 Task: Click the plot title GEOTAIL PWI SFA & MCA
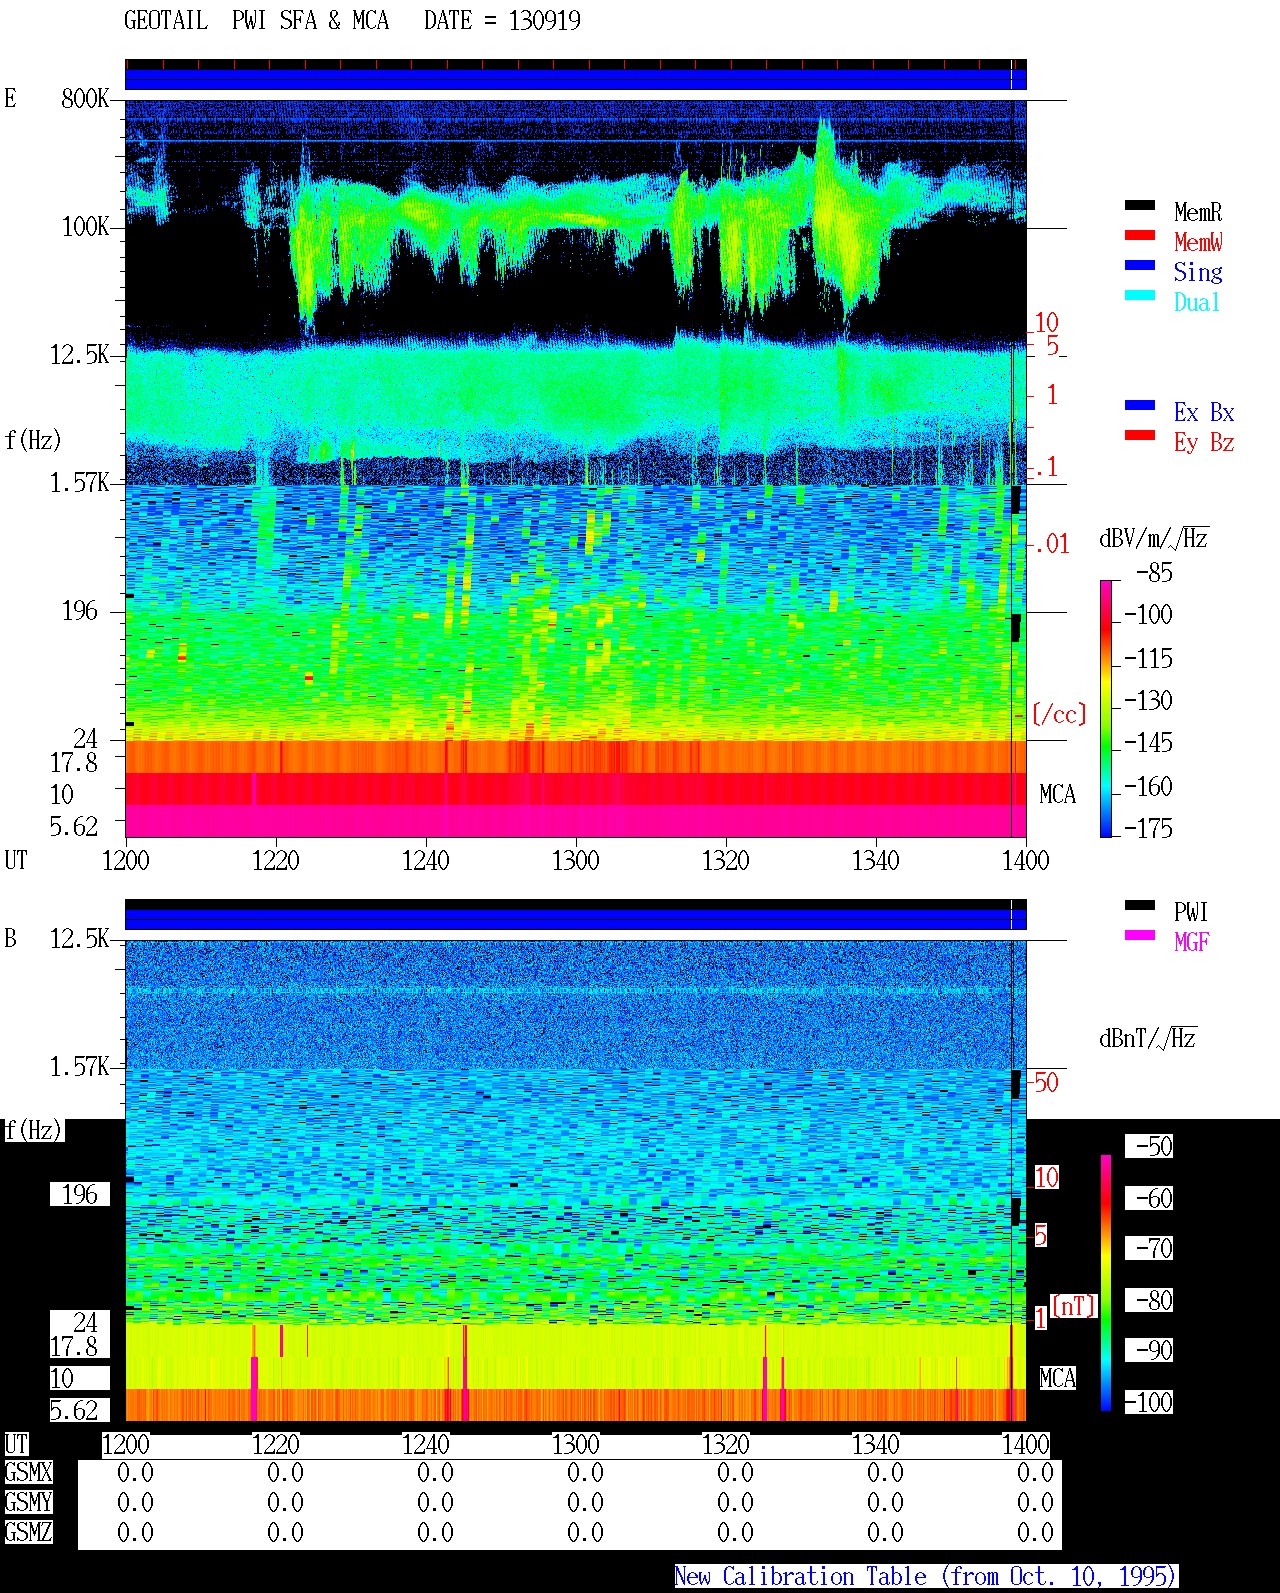(256, 21)
